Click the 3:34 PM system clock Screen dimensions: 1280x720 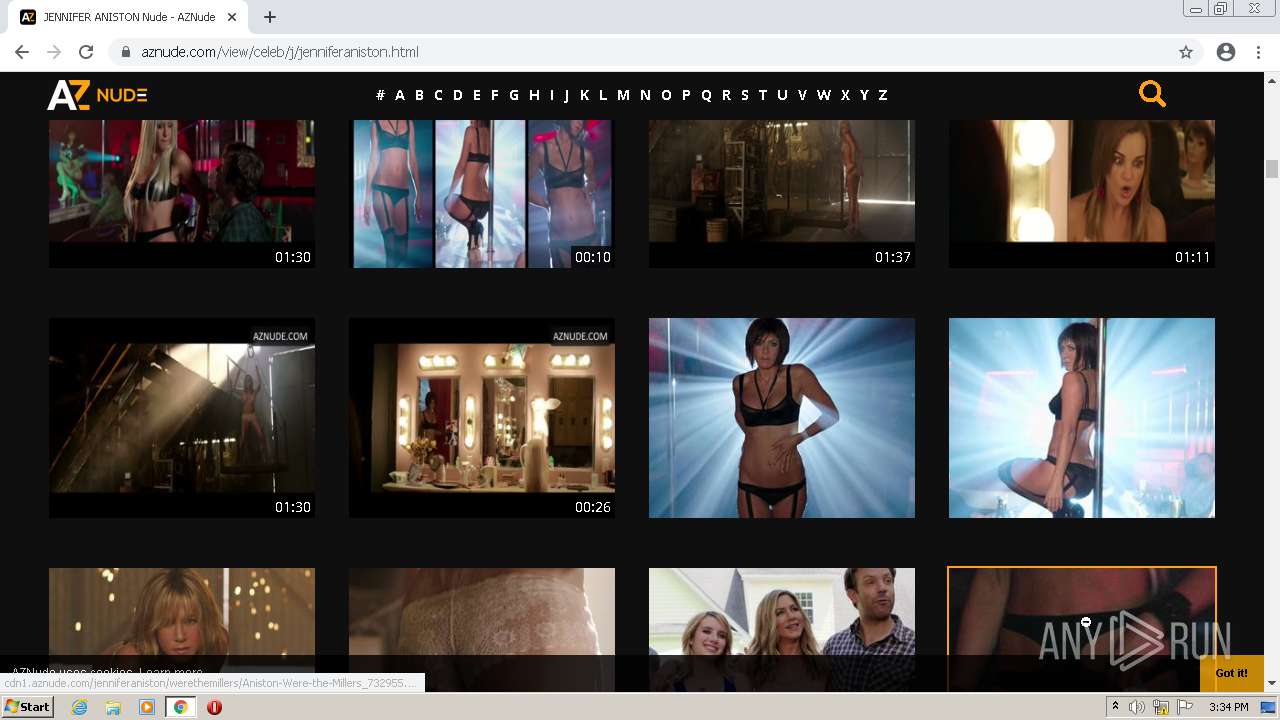1228,707
